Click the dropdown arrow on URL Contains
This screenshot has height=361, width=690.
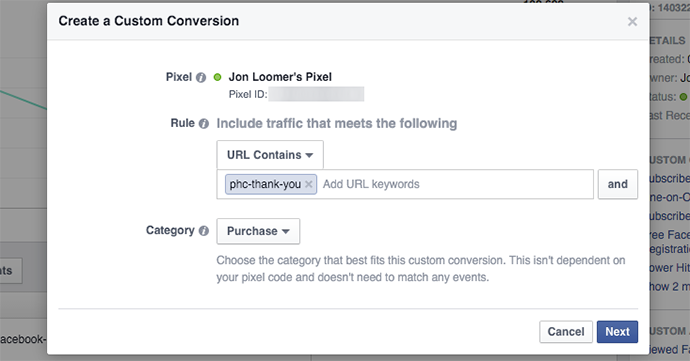pyautogui.click(x=309, y=155)
